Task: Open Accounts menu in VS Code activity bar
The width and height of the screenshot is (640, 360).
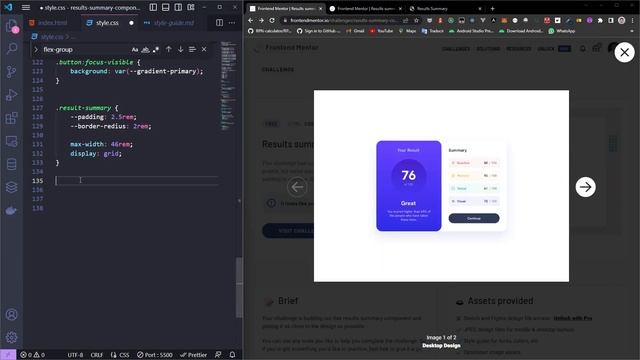Action: (11, 315)
